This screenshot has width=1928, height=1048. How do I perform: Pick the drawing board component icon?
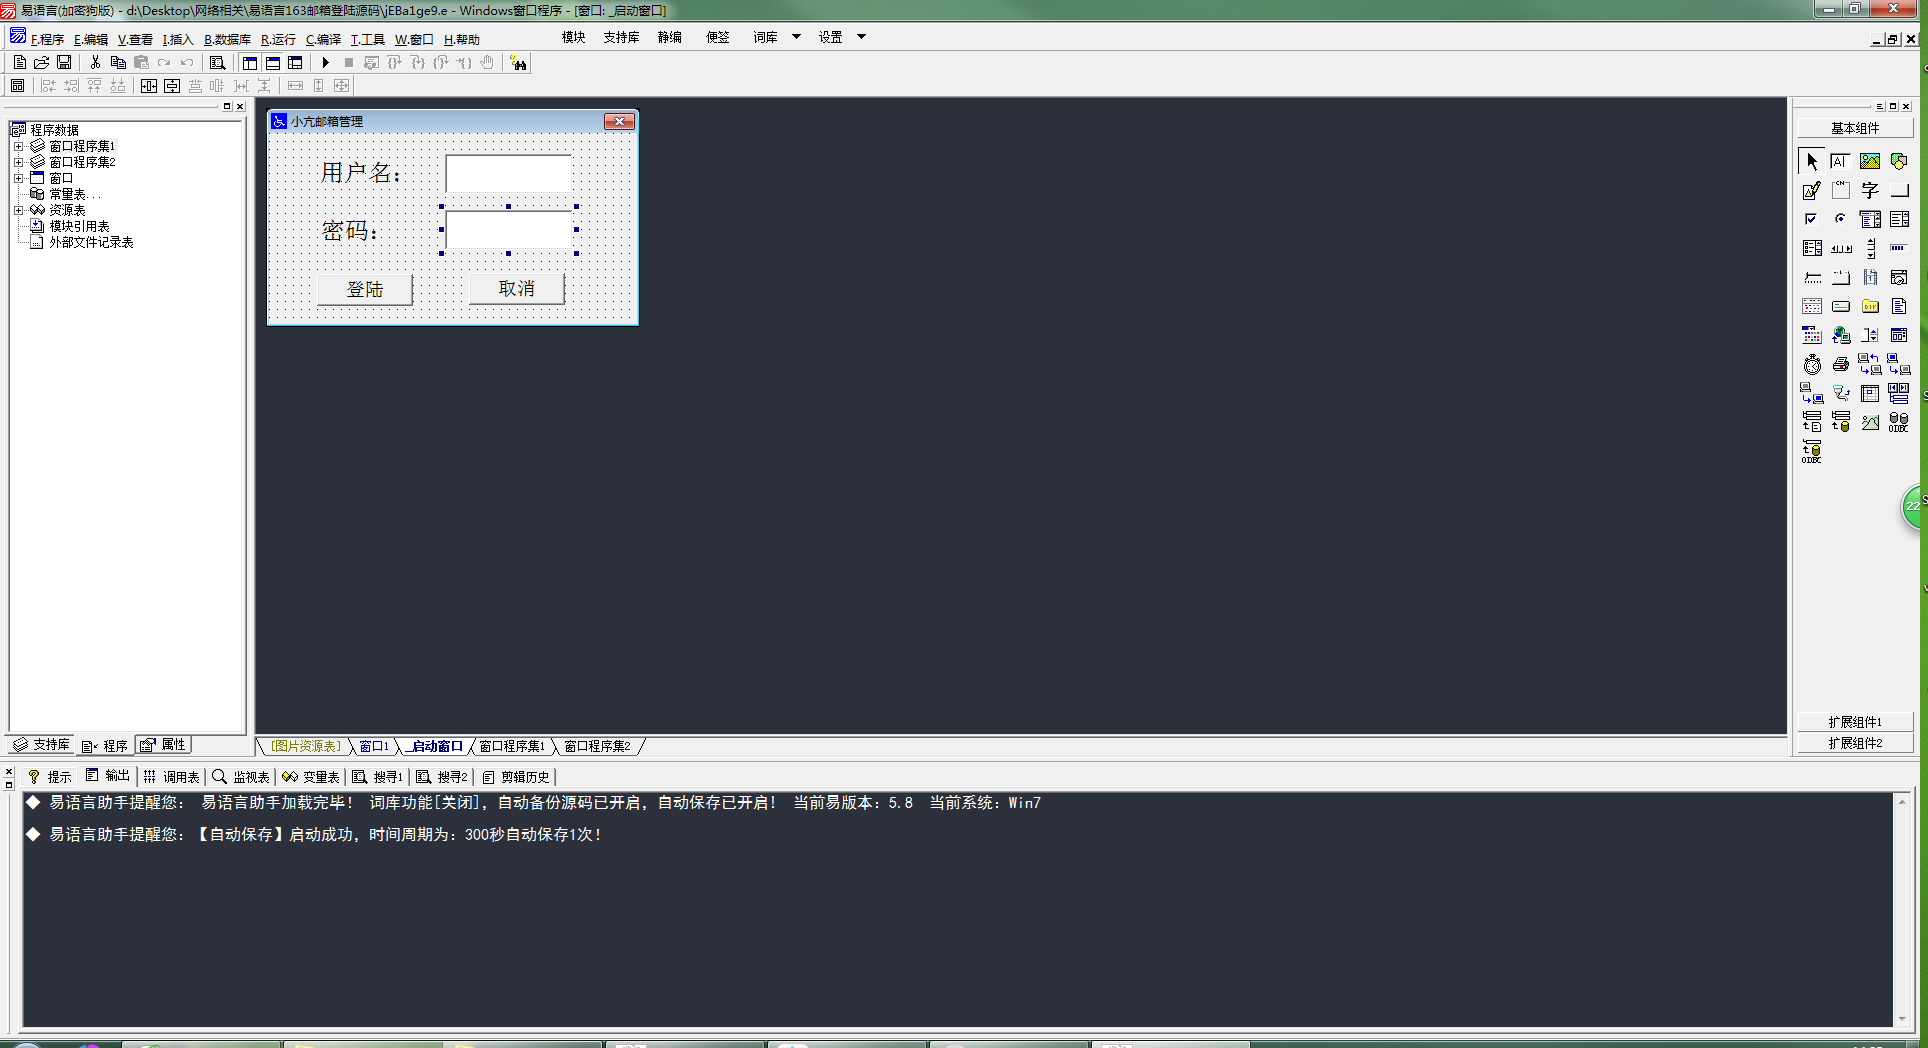(1812, 190)
